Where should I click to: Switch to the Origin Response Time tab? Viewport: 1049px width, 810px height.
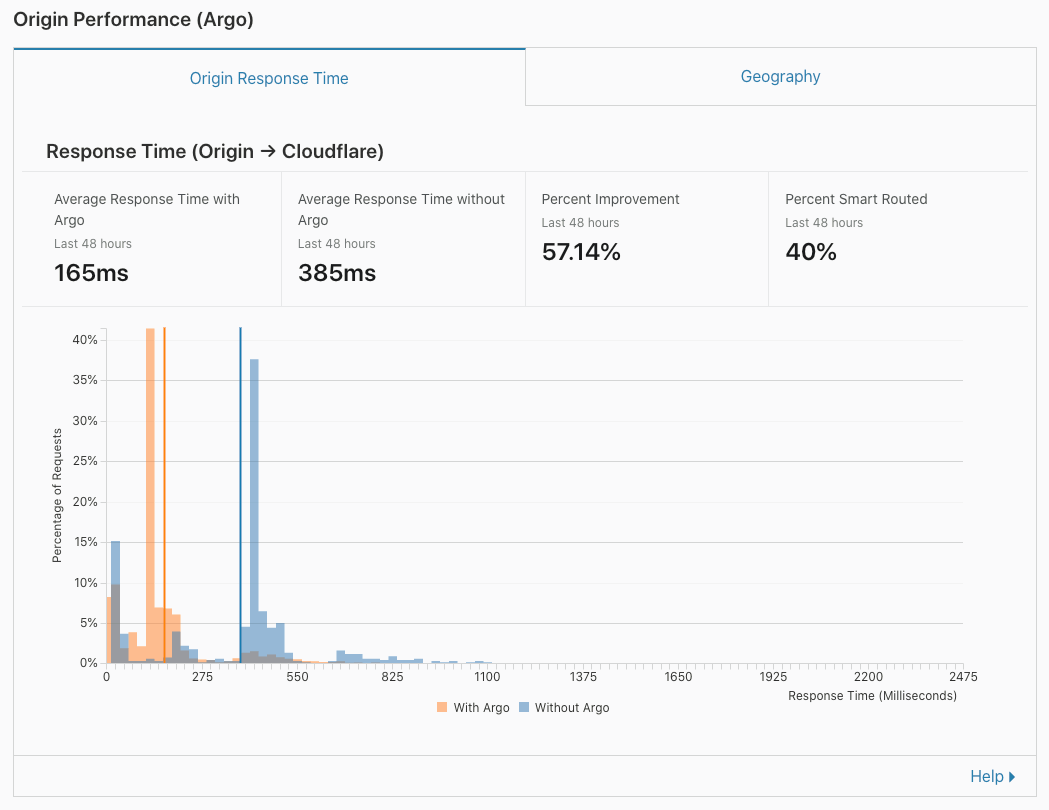point(269,78)
